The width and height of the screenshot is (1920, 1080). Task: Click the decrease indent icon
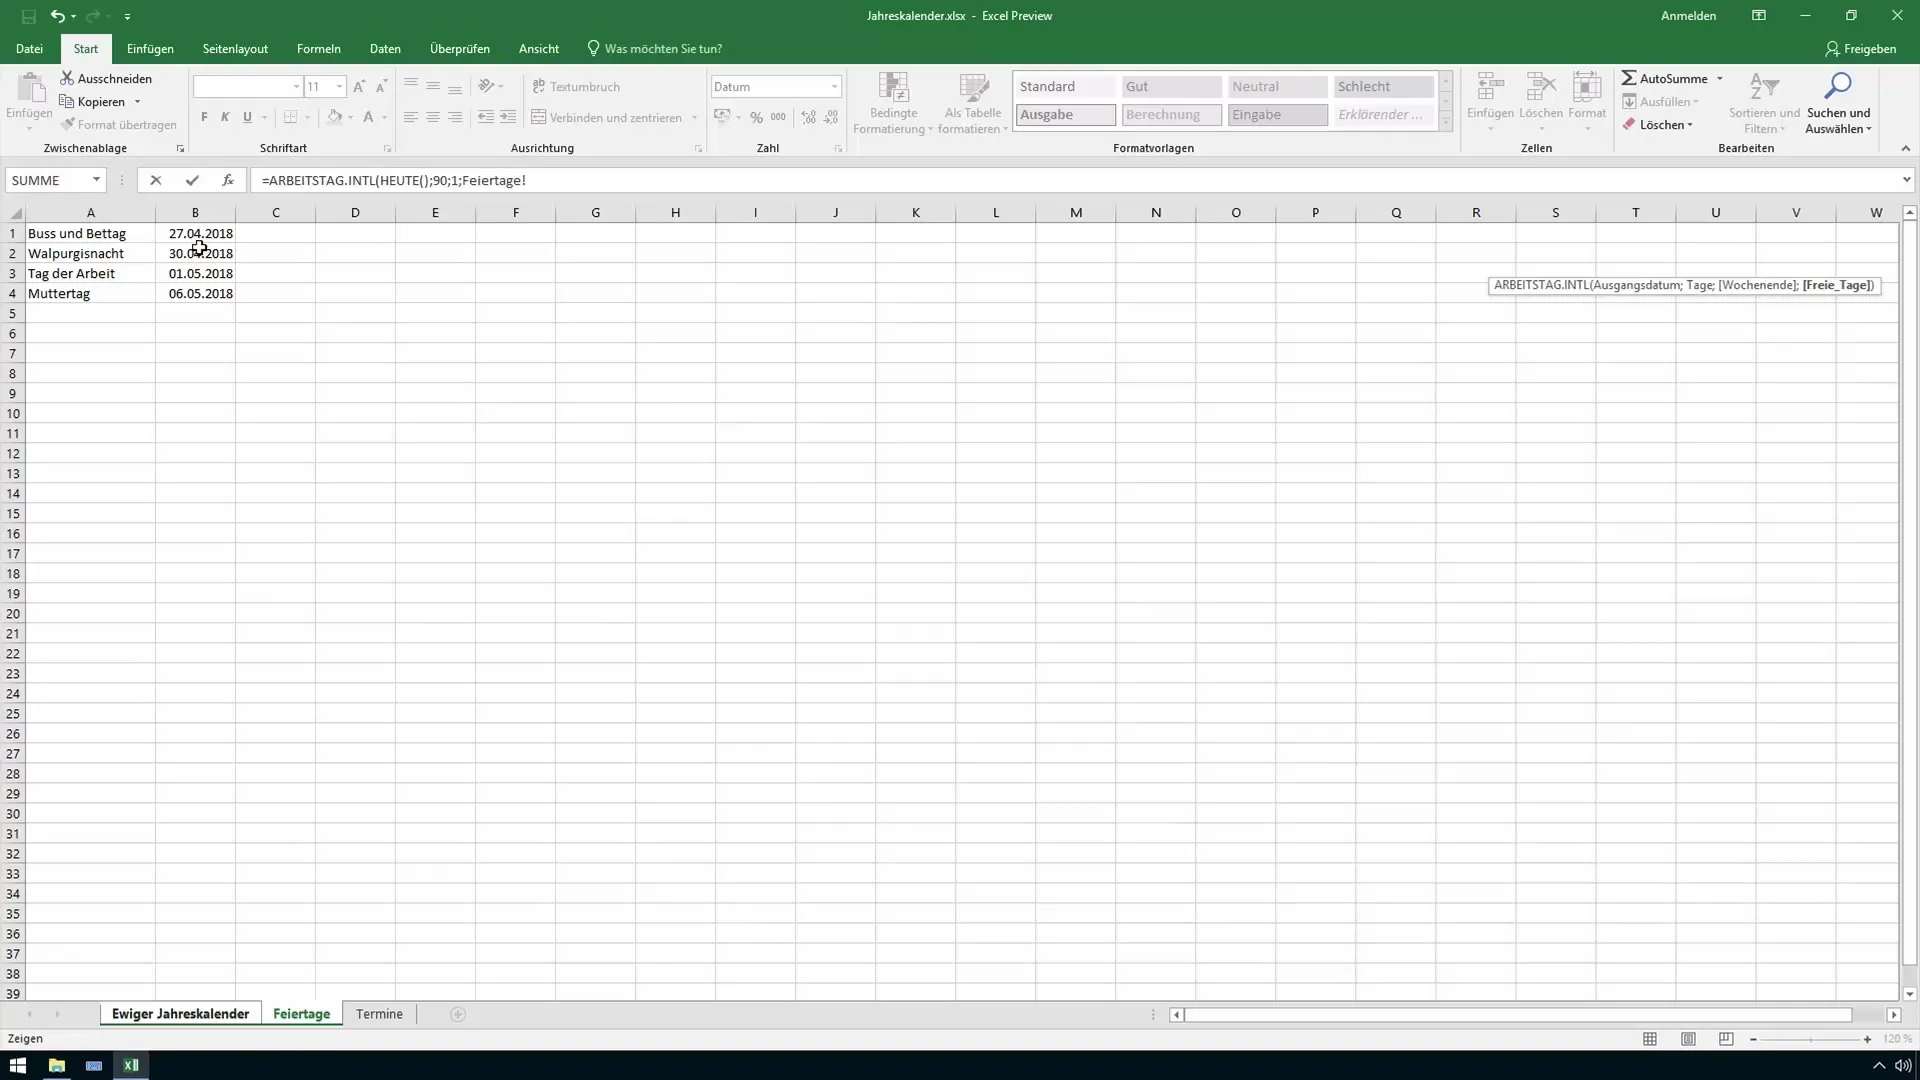[486, 118]
